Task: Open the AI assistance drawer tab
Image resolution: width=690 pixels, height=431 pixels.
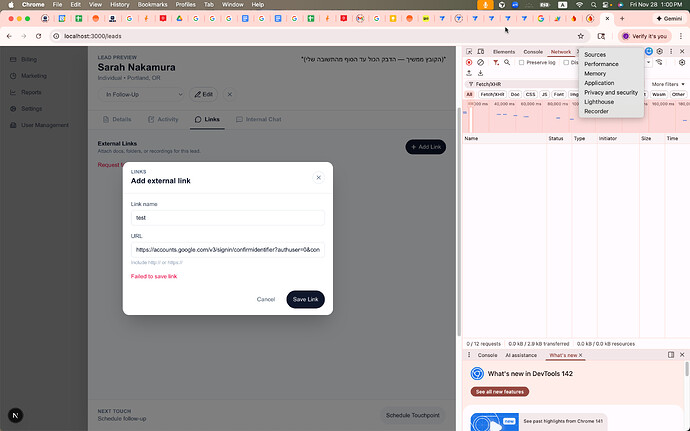Action: (x=521, y=355)
